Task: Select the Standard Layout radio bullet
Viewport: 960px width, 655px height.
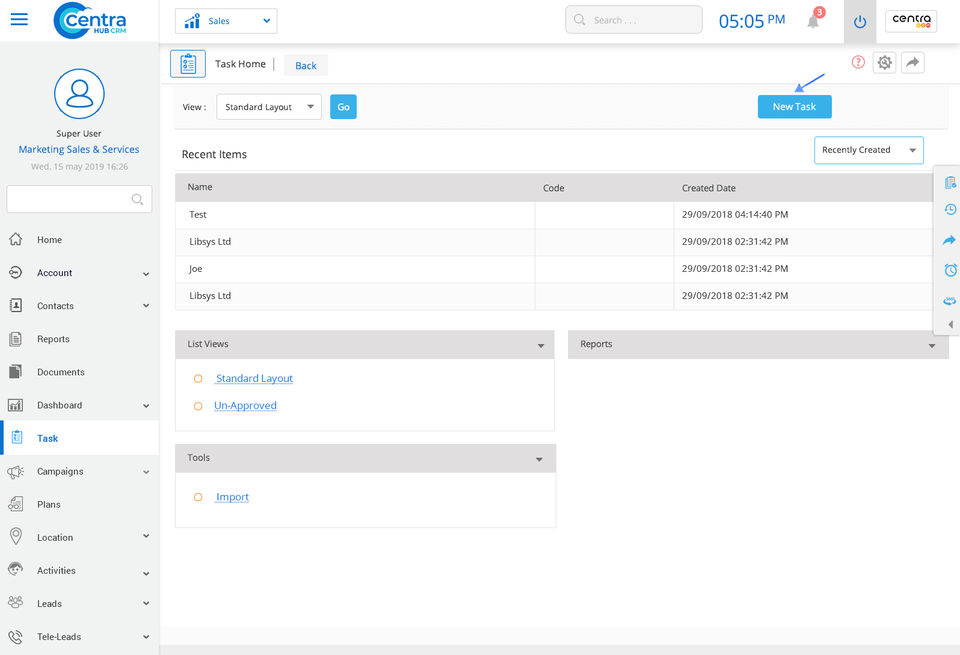Action: (198, 379)
